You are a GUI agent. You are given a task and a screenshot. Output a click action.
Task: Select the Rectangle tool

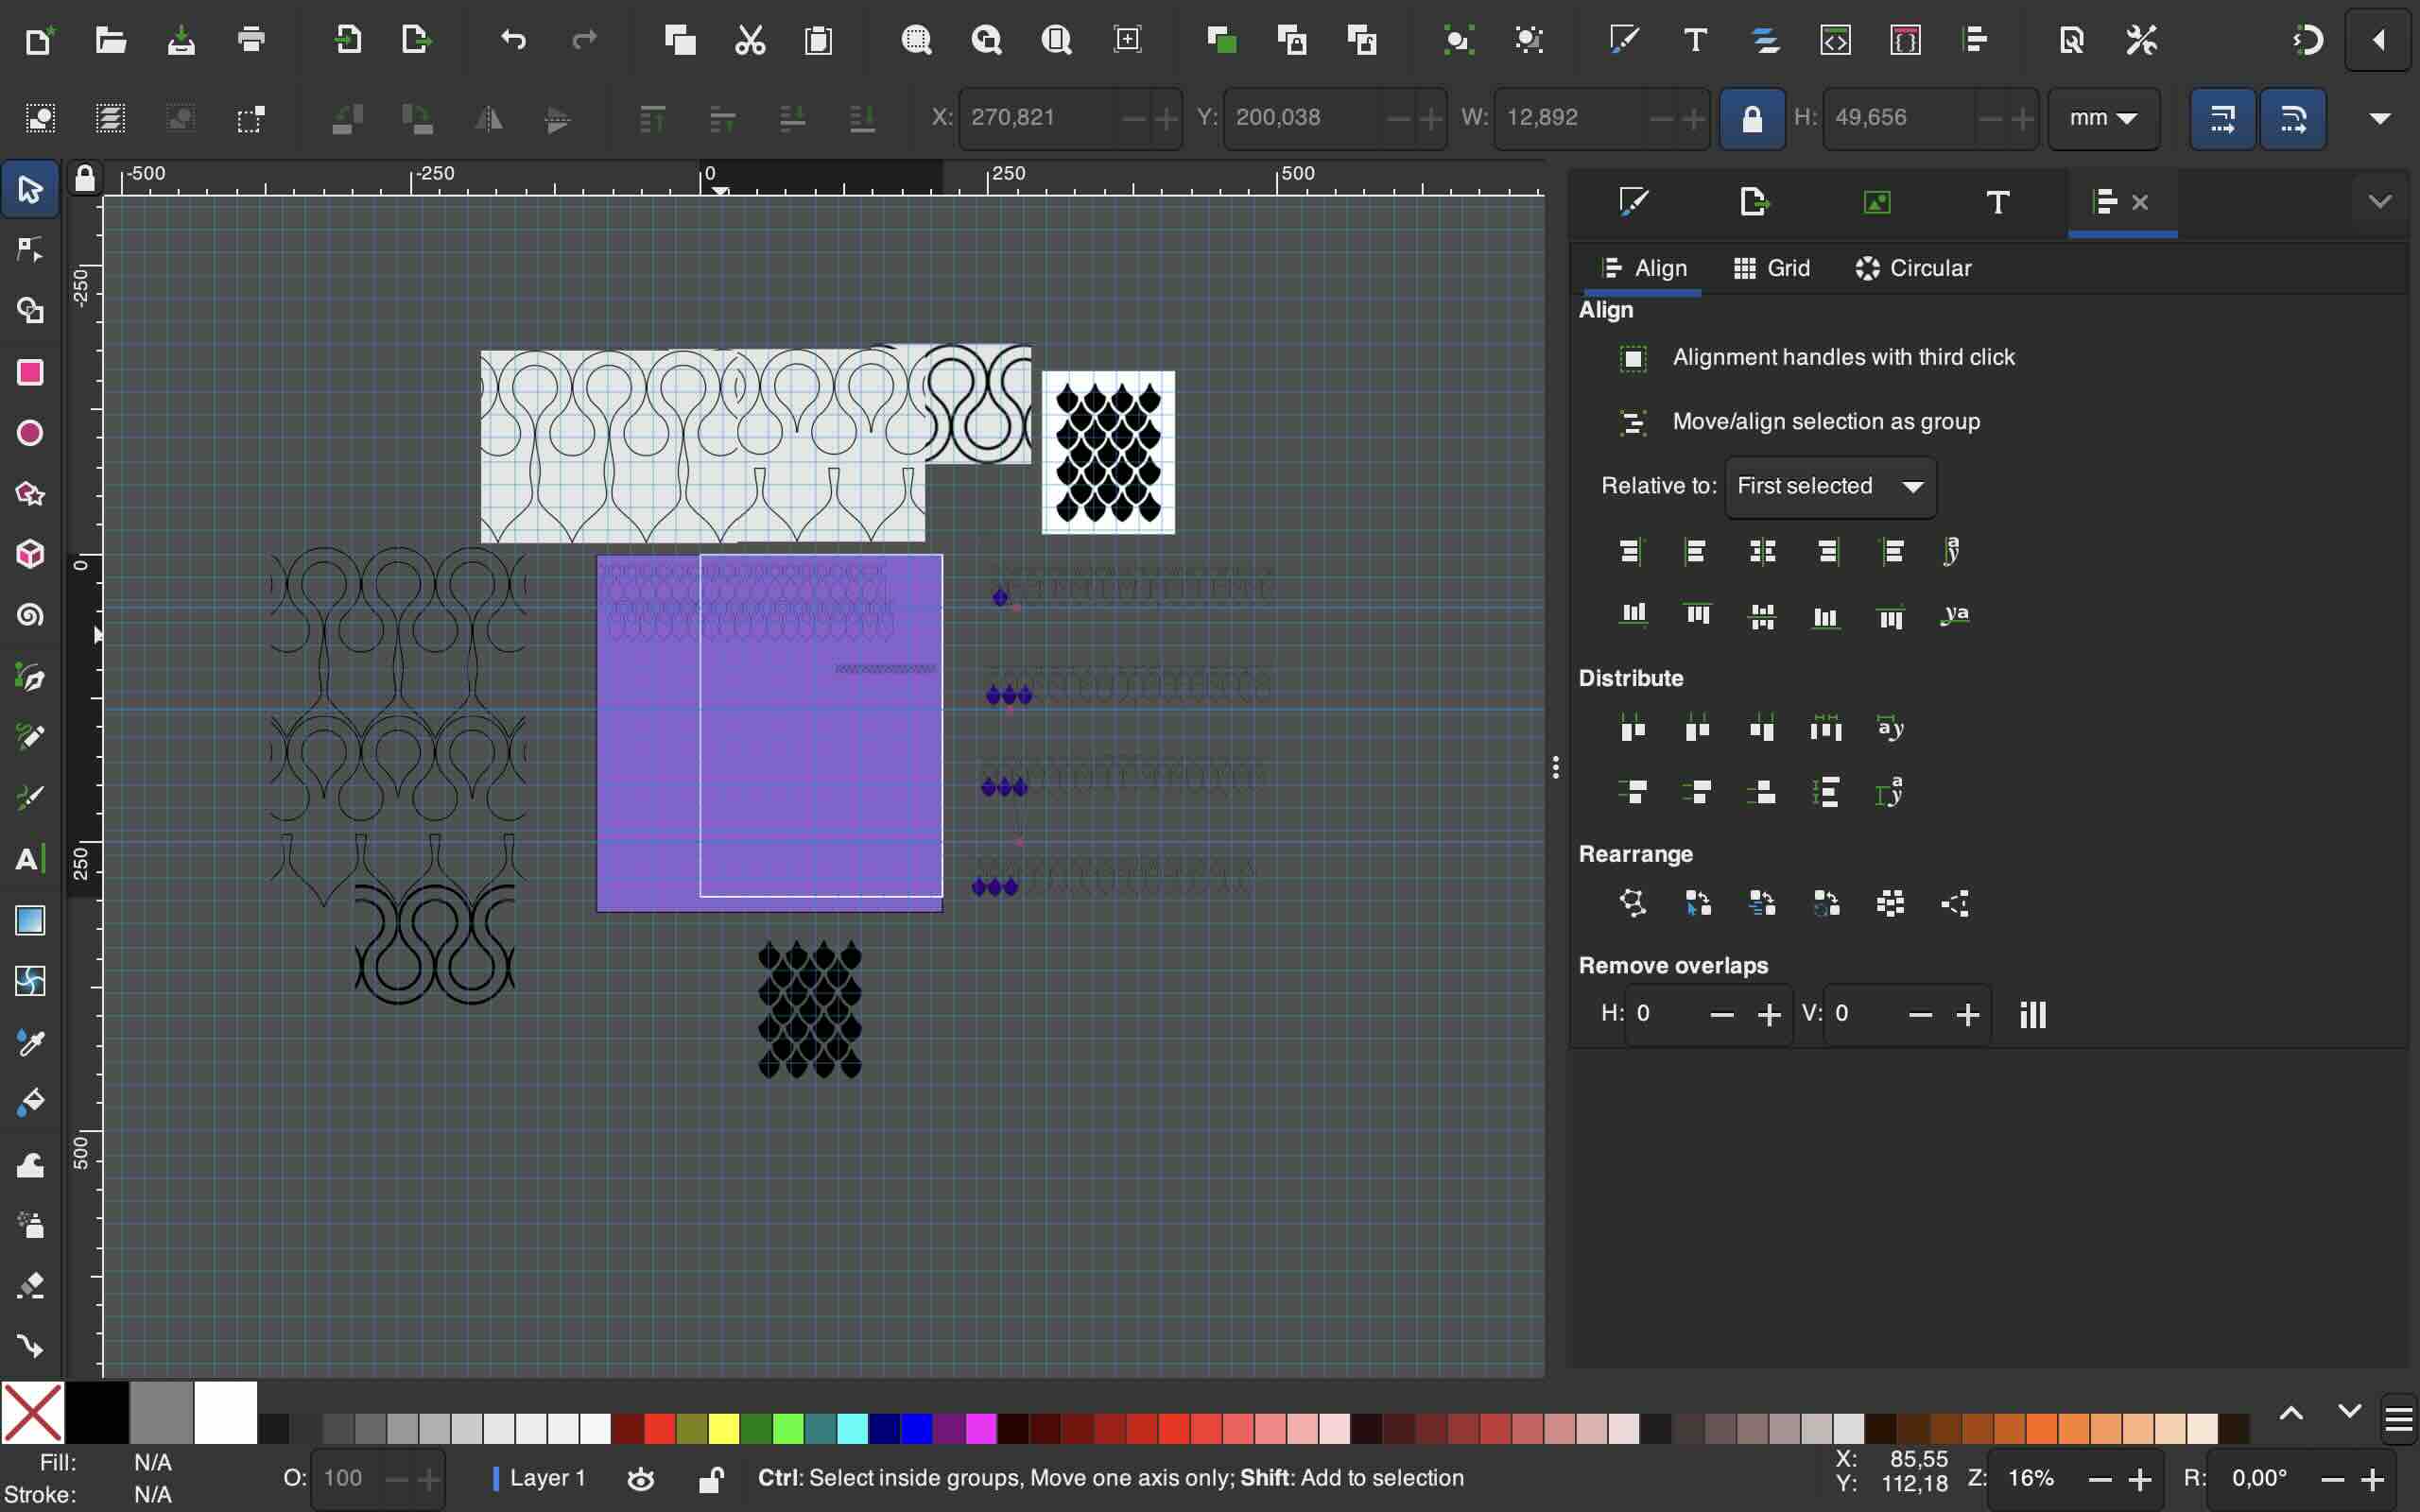tap(30, 372)
